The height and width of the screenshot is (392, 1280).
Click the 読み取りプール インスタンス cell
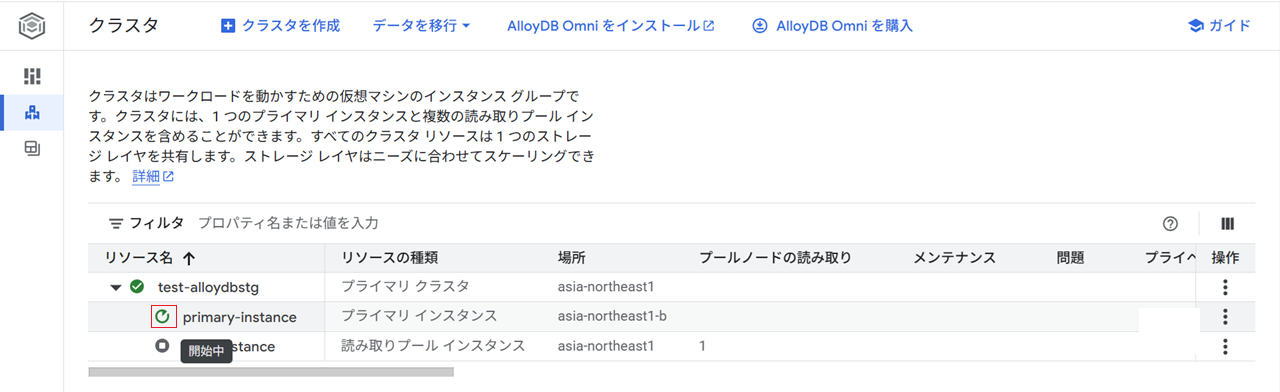point(433,346)
